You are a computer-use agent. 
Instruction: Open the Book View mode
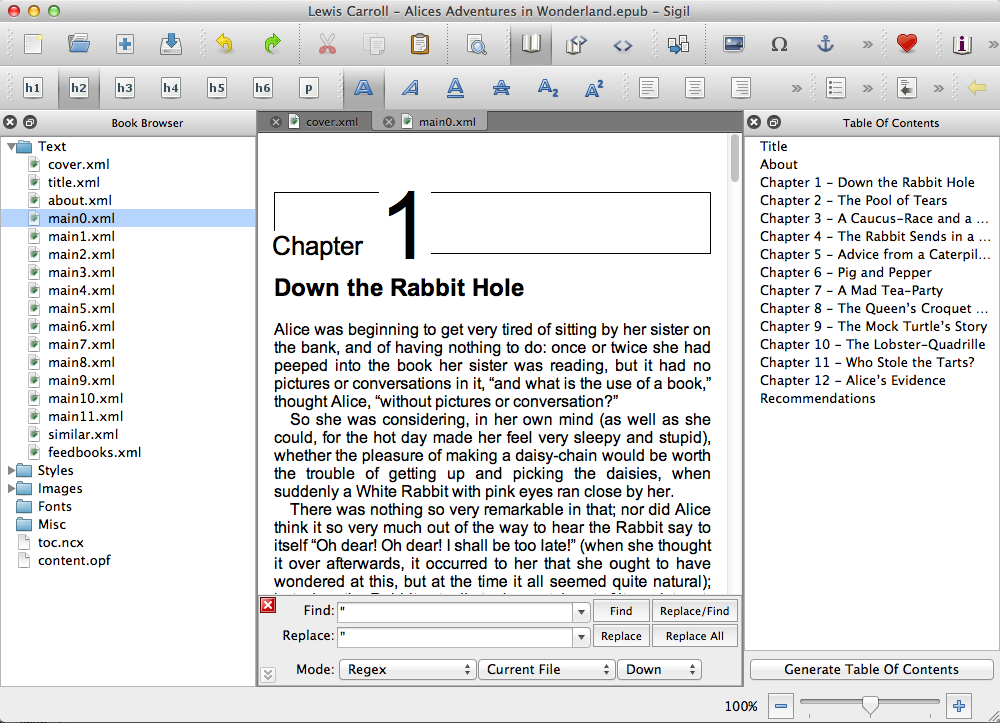point(531,44)
